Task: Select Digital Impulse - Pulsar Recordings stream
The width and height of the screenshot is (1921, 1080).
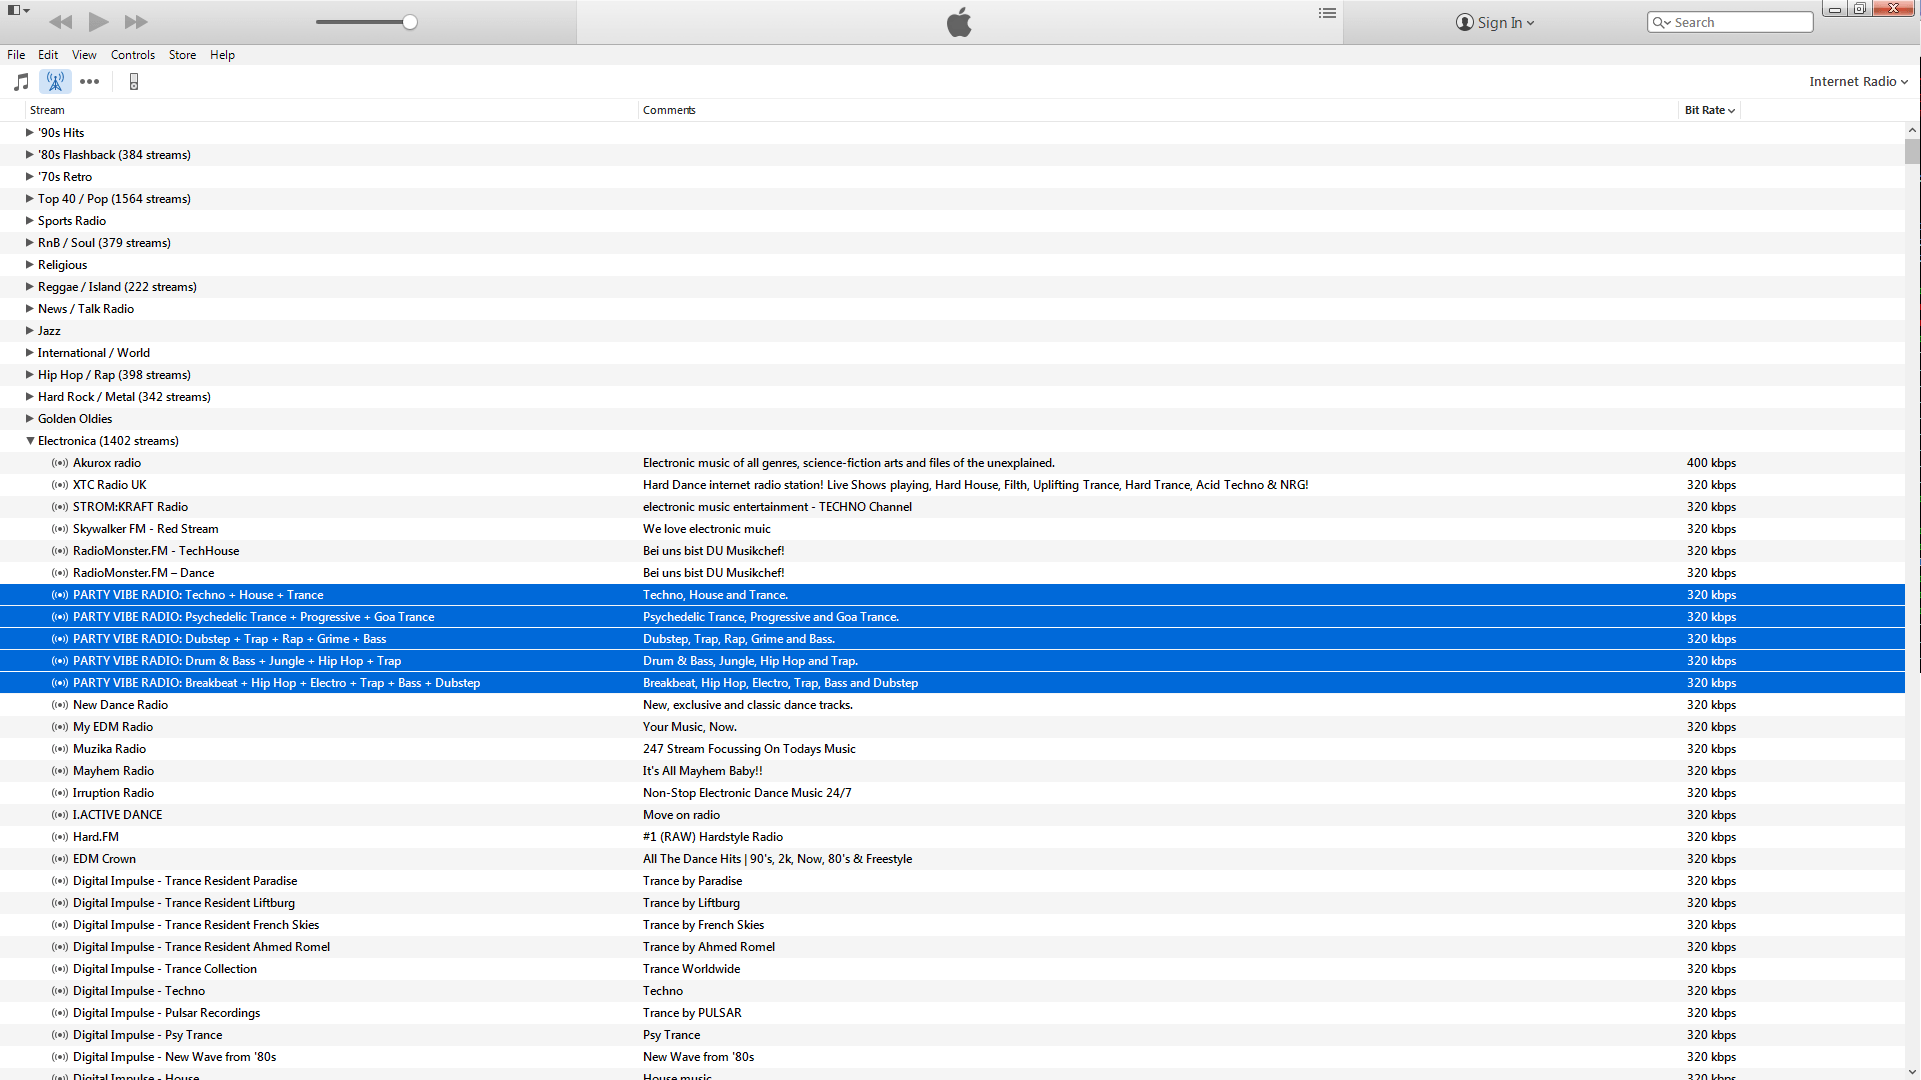Action: [x=952, y=1013]
